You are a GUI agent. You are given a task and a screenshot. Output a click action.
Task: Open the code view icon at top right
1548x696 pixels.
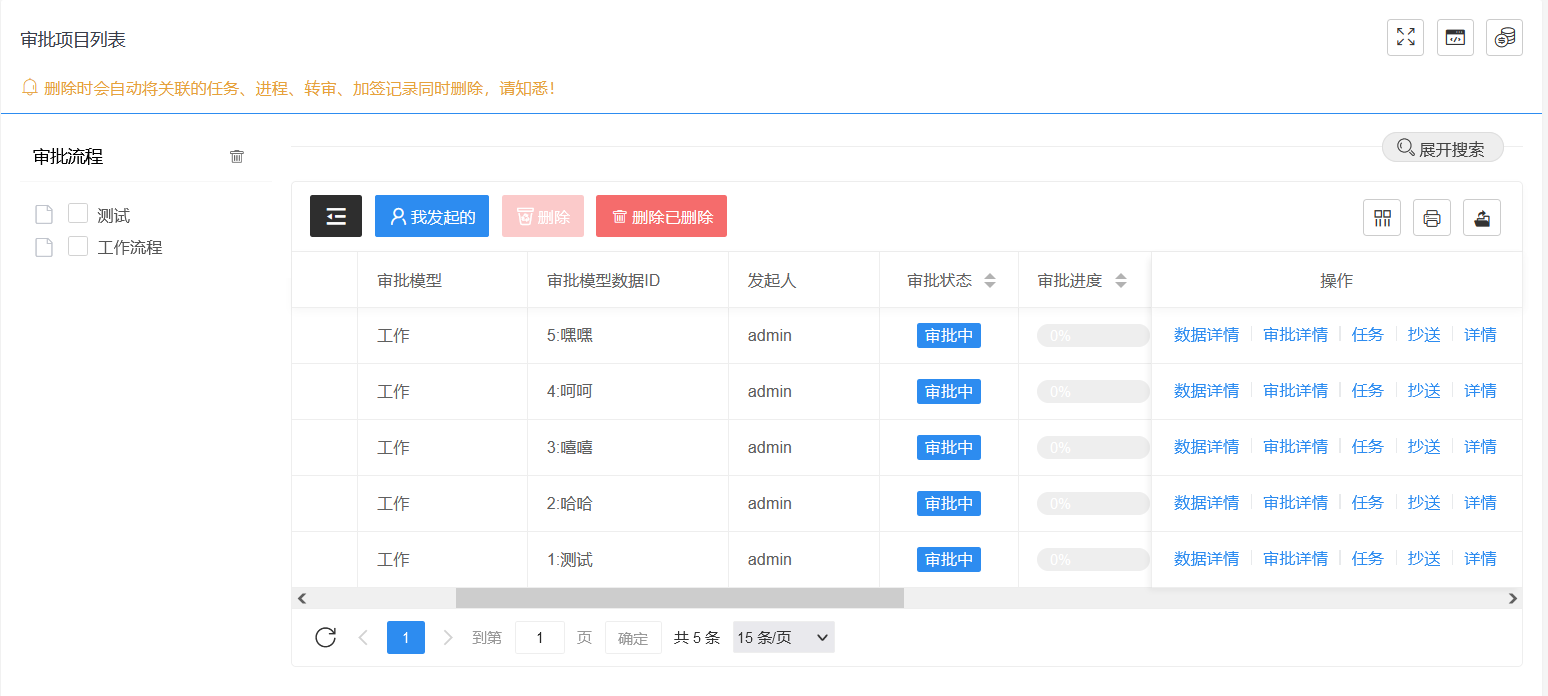1455,37
